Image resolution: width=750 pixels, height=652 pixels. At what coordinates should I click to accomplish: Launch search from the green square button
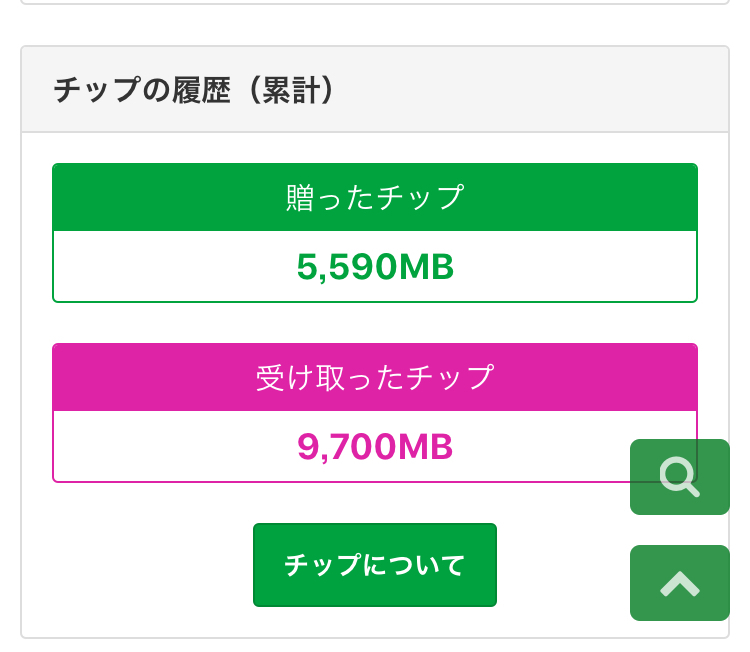coord(679,477)
